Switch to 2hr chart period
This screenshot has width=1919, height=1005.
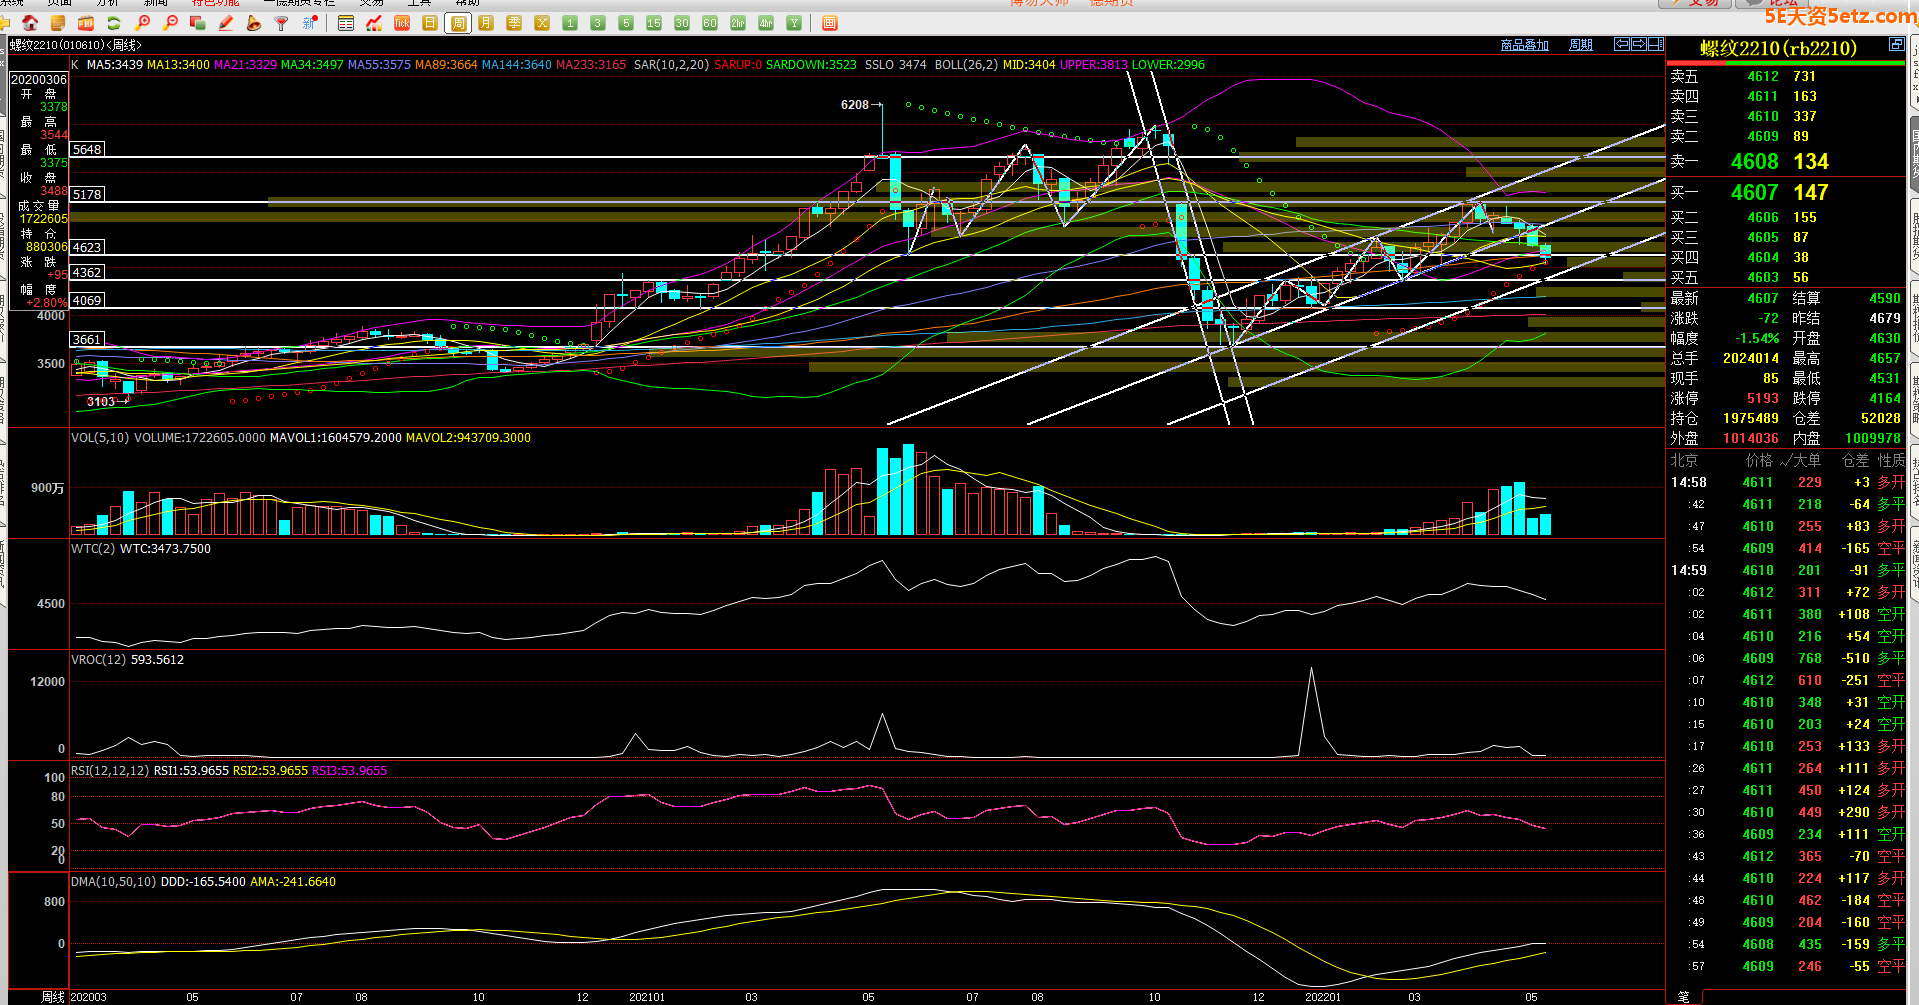[738, 23]
